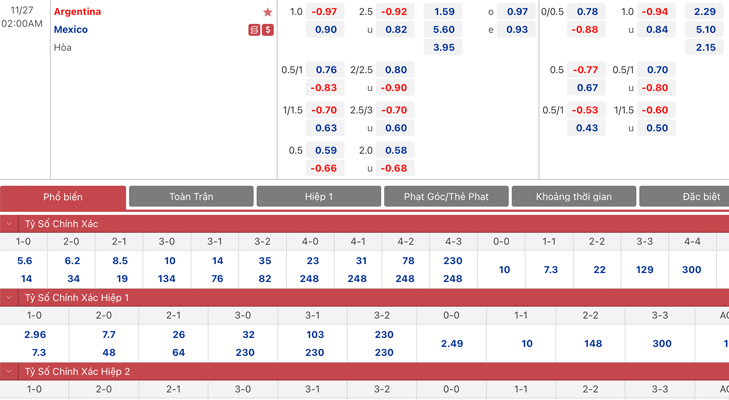The width and height of the screenshot is (729, 400).
Task: Switch to Hiệp 1 tab
Action: 319,197
